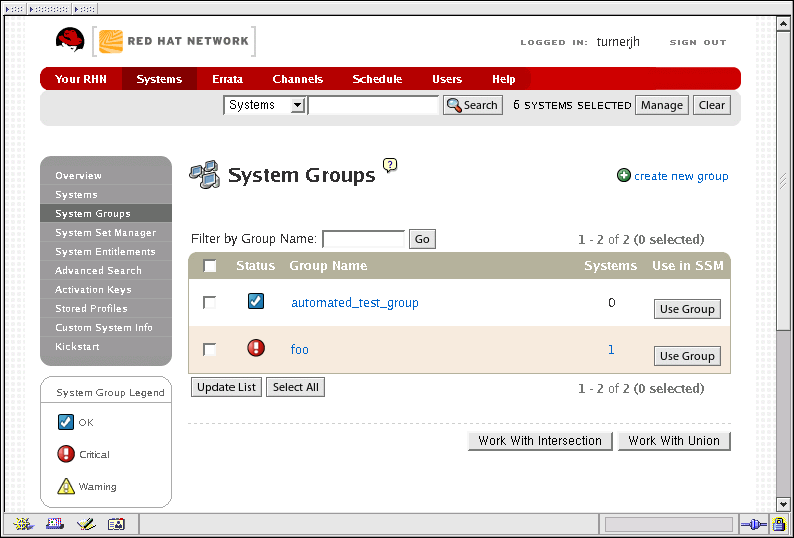794x538 pixels.
Task: Open the Systems search type dropdown
Action: coord(265,105)
